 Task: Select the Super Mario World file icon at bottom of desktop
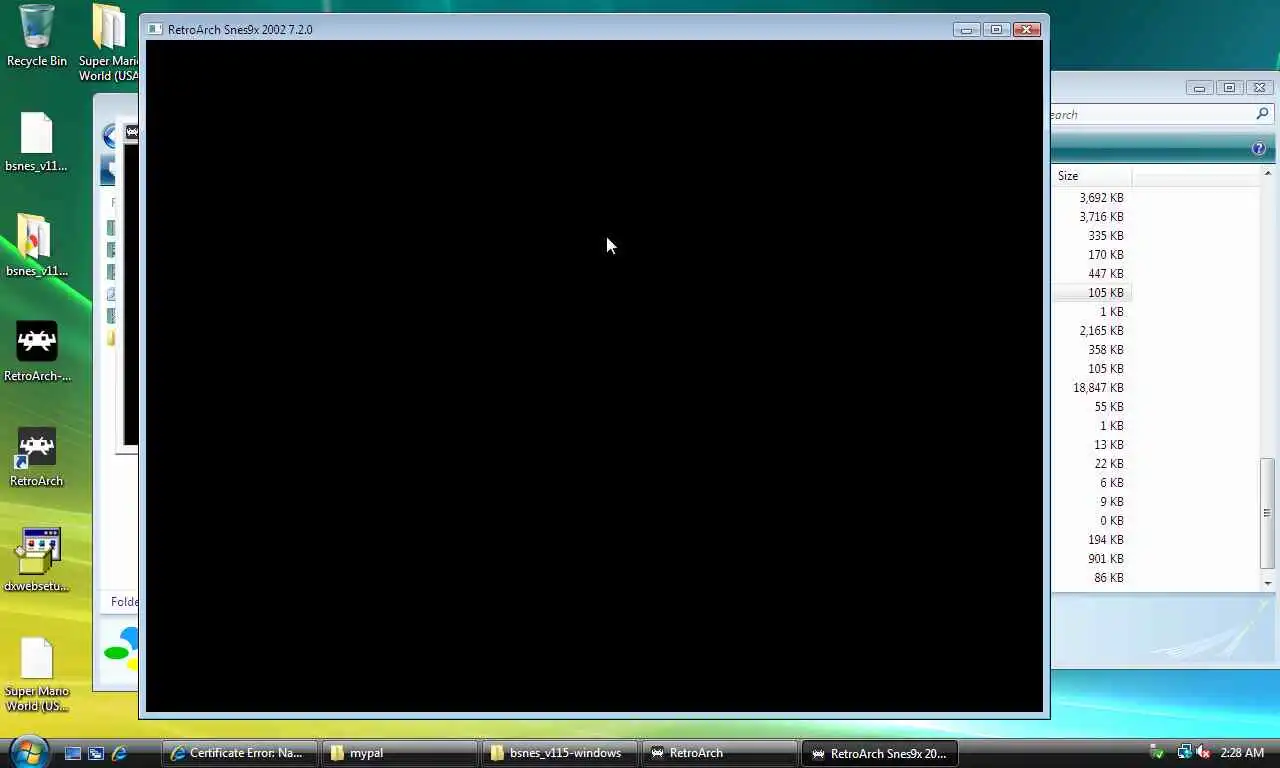pos(37,675)
